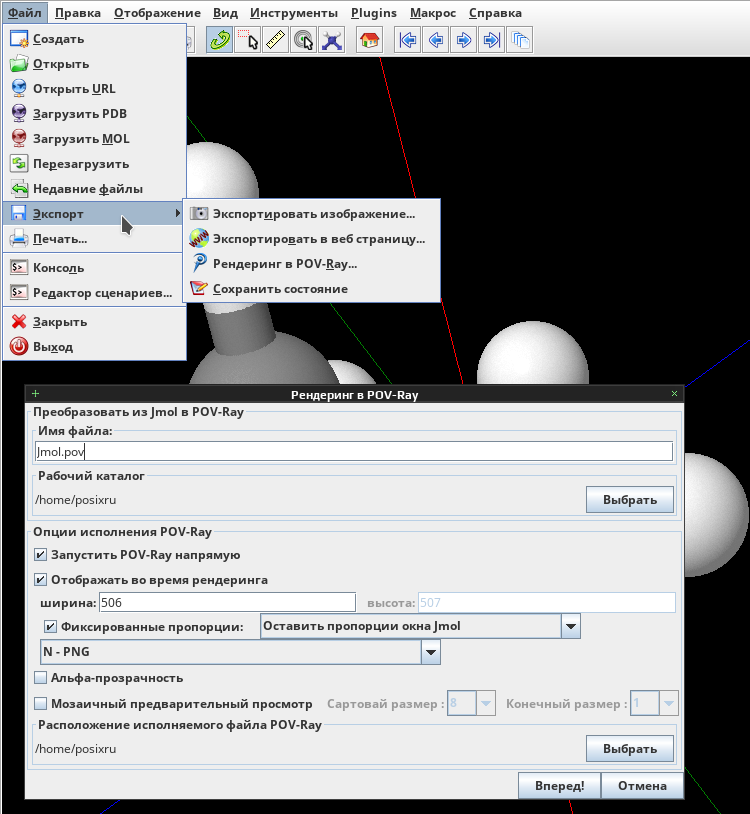Image resolution: width=750 pixels, height=814 pixels.
Task: Open the Макрос menu
Action: [x=433, y=13]
